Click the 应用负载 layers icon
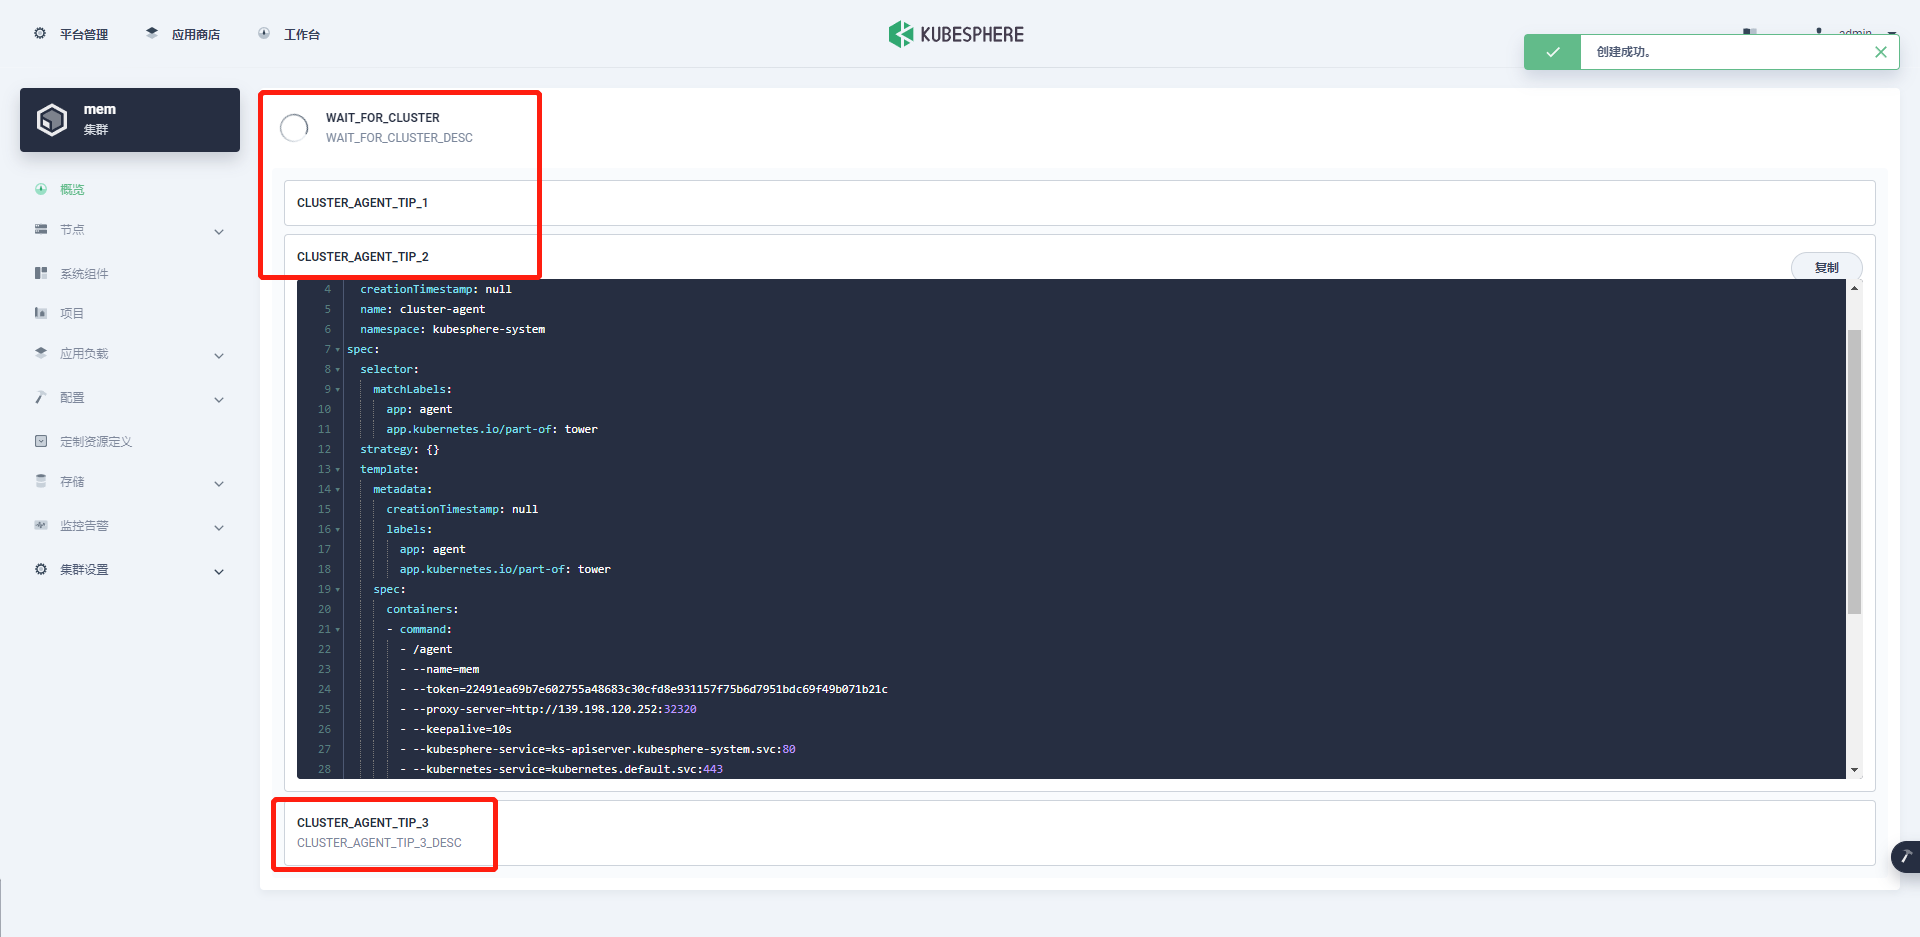This screenshot has width=1920, height=937. (41, 353)
